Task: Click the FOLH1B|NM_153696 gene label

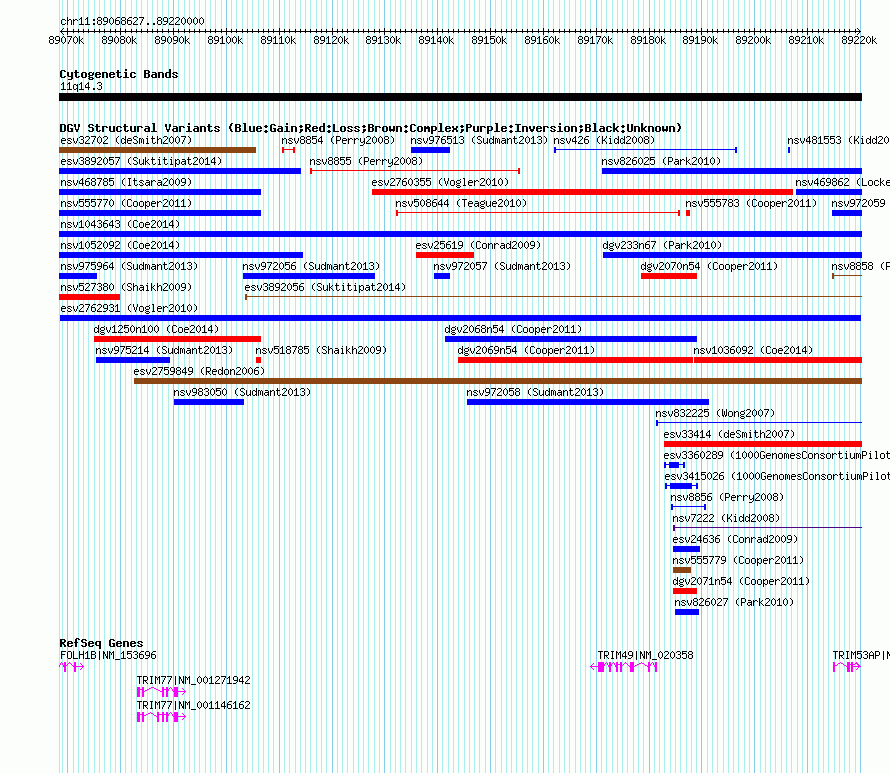Action: click(108, 655)
